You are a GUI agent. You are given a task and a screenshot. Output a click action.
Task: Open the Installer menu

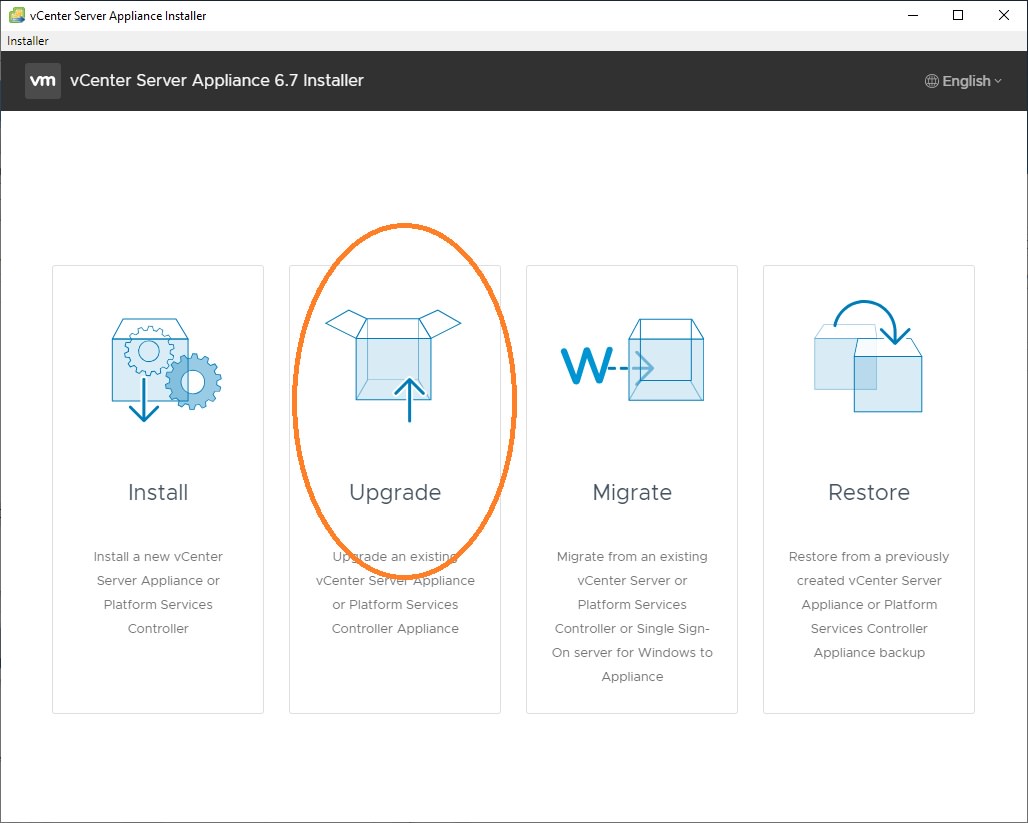point(28,41)
